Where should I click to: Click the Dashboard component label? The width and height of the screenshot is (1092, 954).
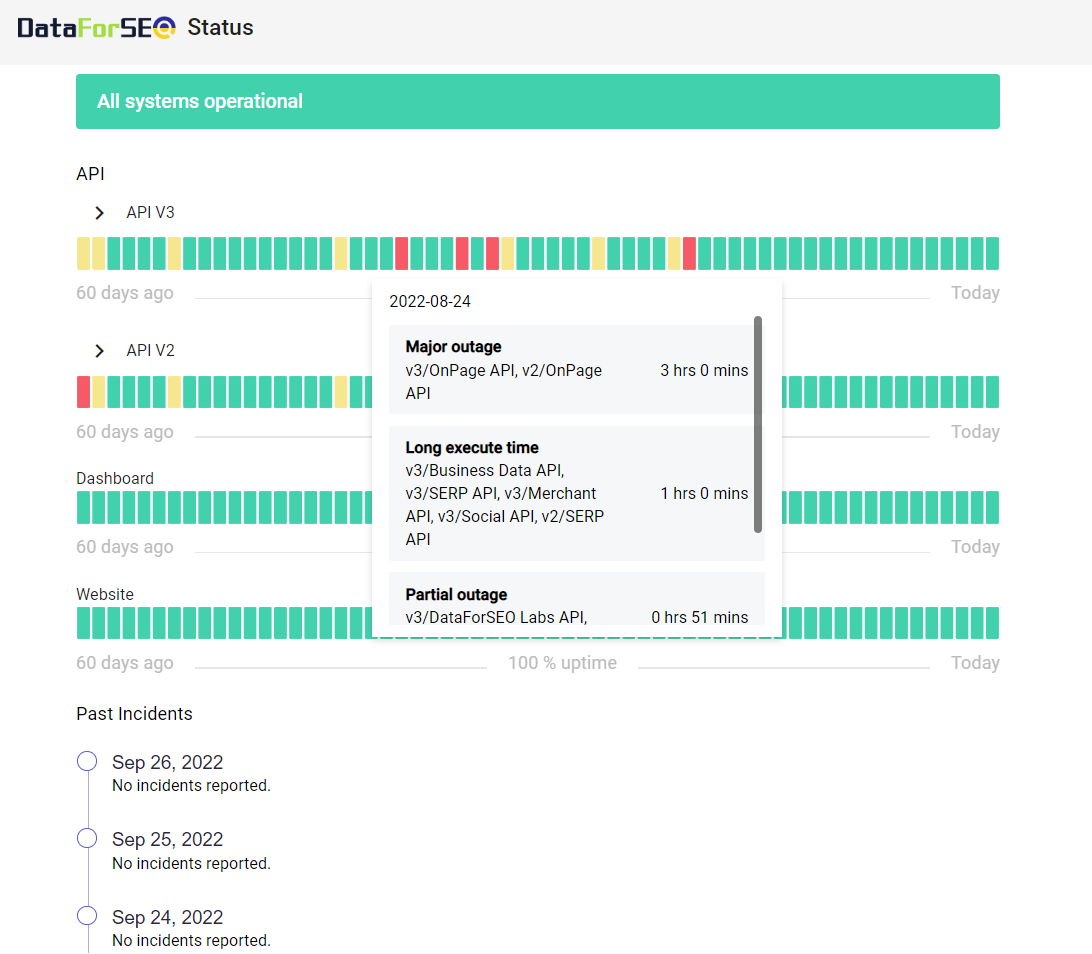click(115, 478)
